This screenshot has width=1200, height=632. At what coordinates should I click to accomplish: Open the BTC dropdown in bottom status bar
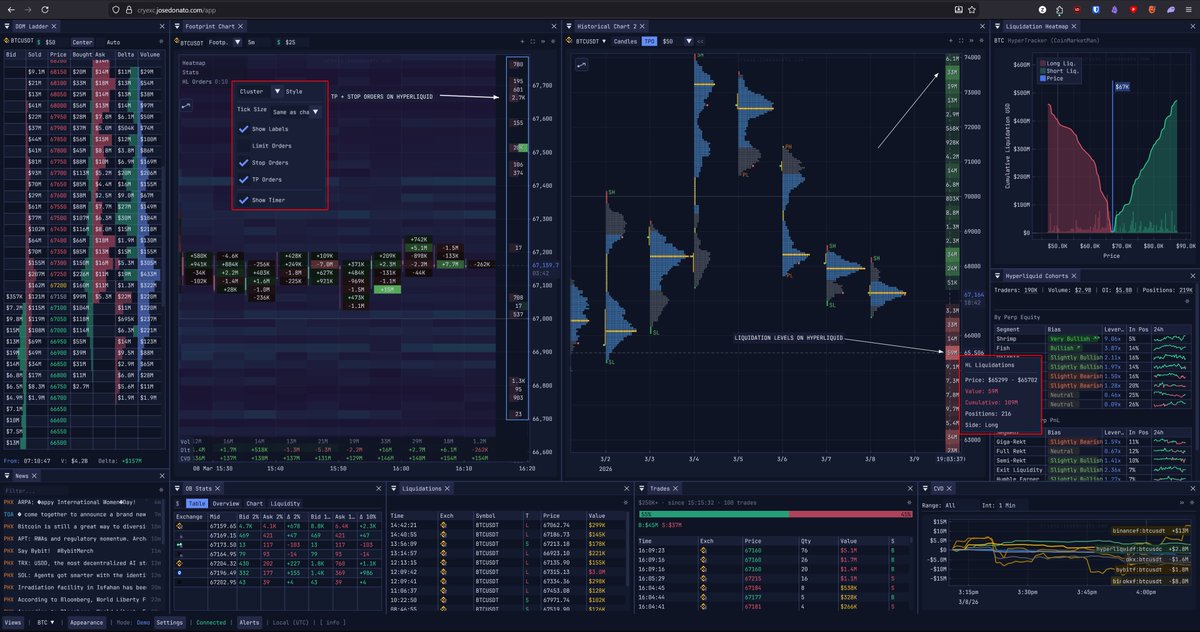coord(46,622)
